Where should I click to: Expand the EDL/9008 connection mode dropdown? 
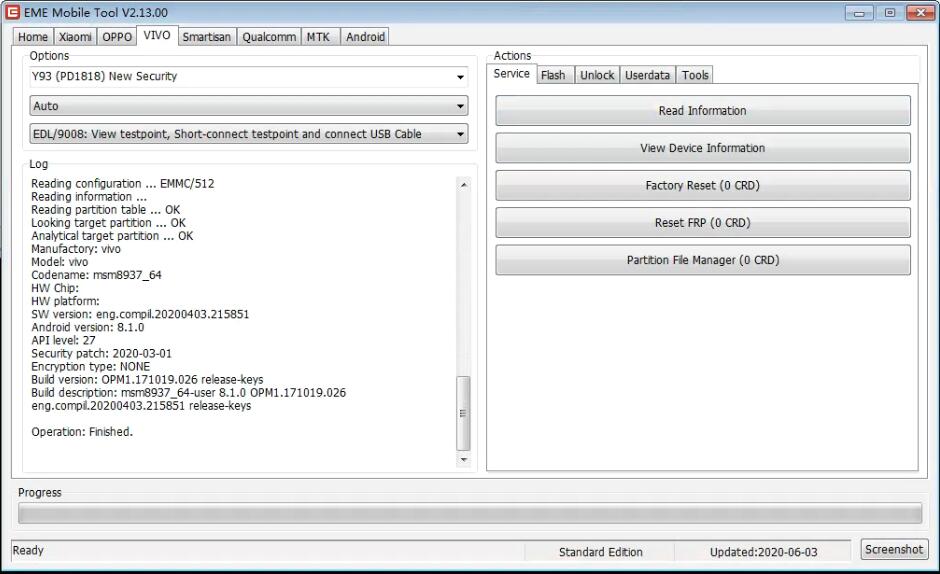point(249,134)
